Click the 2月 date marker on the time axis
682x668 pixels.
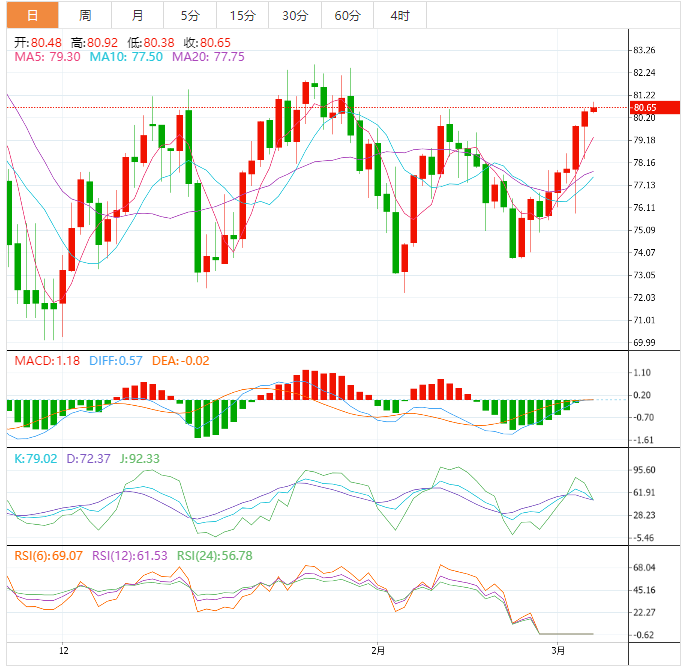click(377, 650)
